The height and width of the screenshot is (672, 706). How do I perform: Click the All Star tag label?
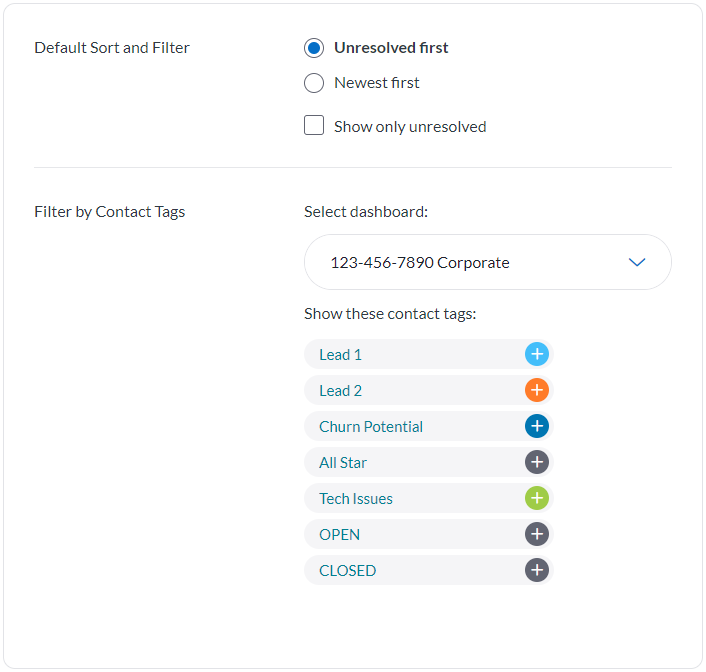[x=343, y=463]
